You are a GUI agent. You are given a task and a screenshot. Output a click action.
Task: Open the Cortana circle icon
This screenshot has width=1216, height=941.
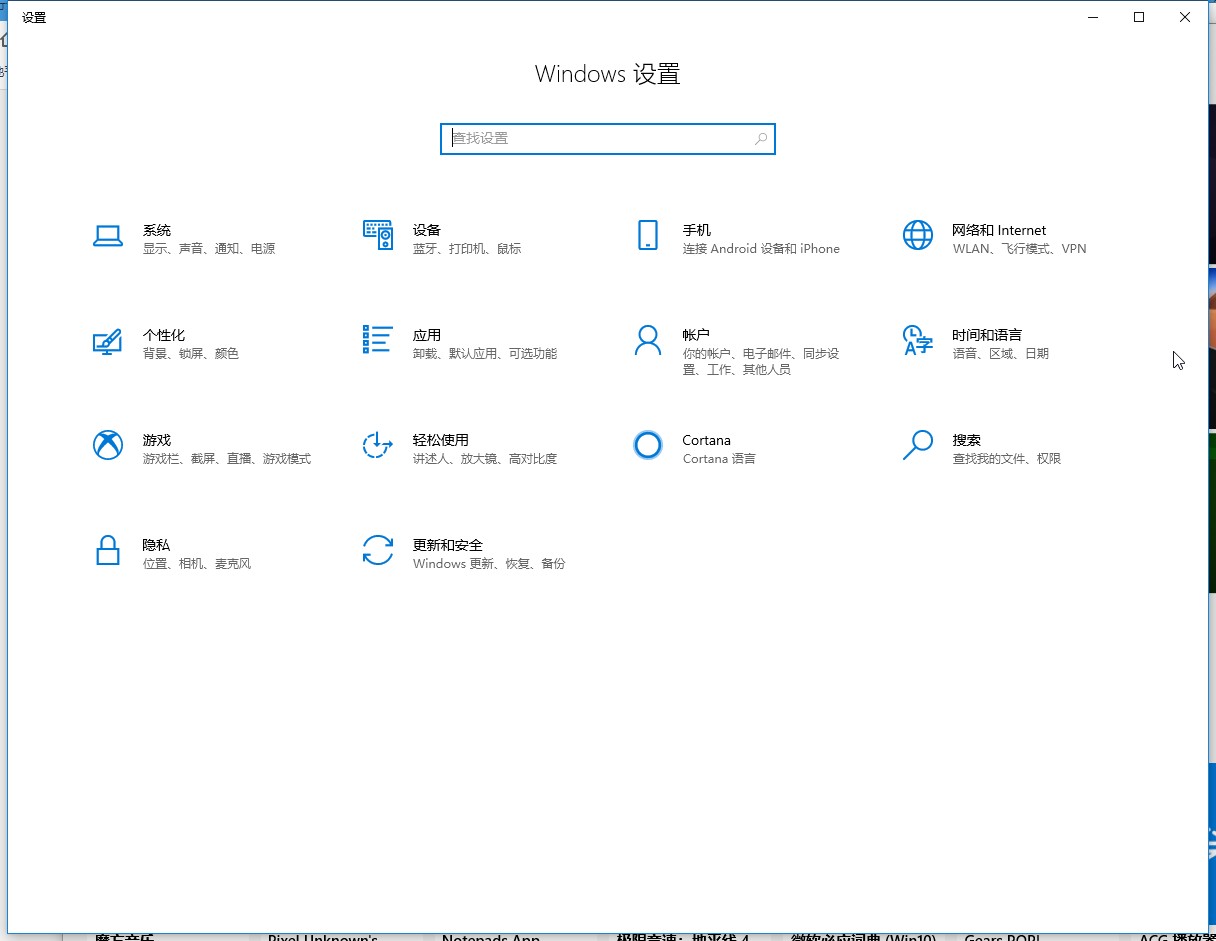pos(647,445)
